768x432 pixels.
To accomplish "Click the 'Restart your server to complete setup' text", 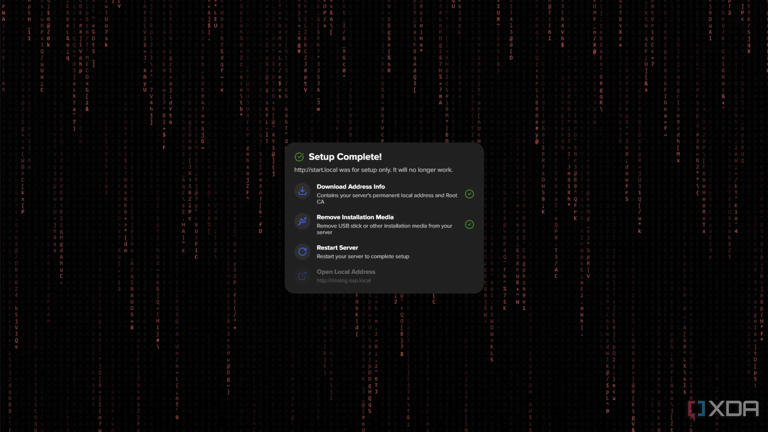I will [363, 256].
